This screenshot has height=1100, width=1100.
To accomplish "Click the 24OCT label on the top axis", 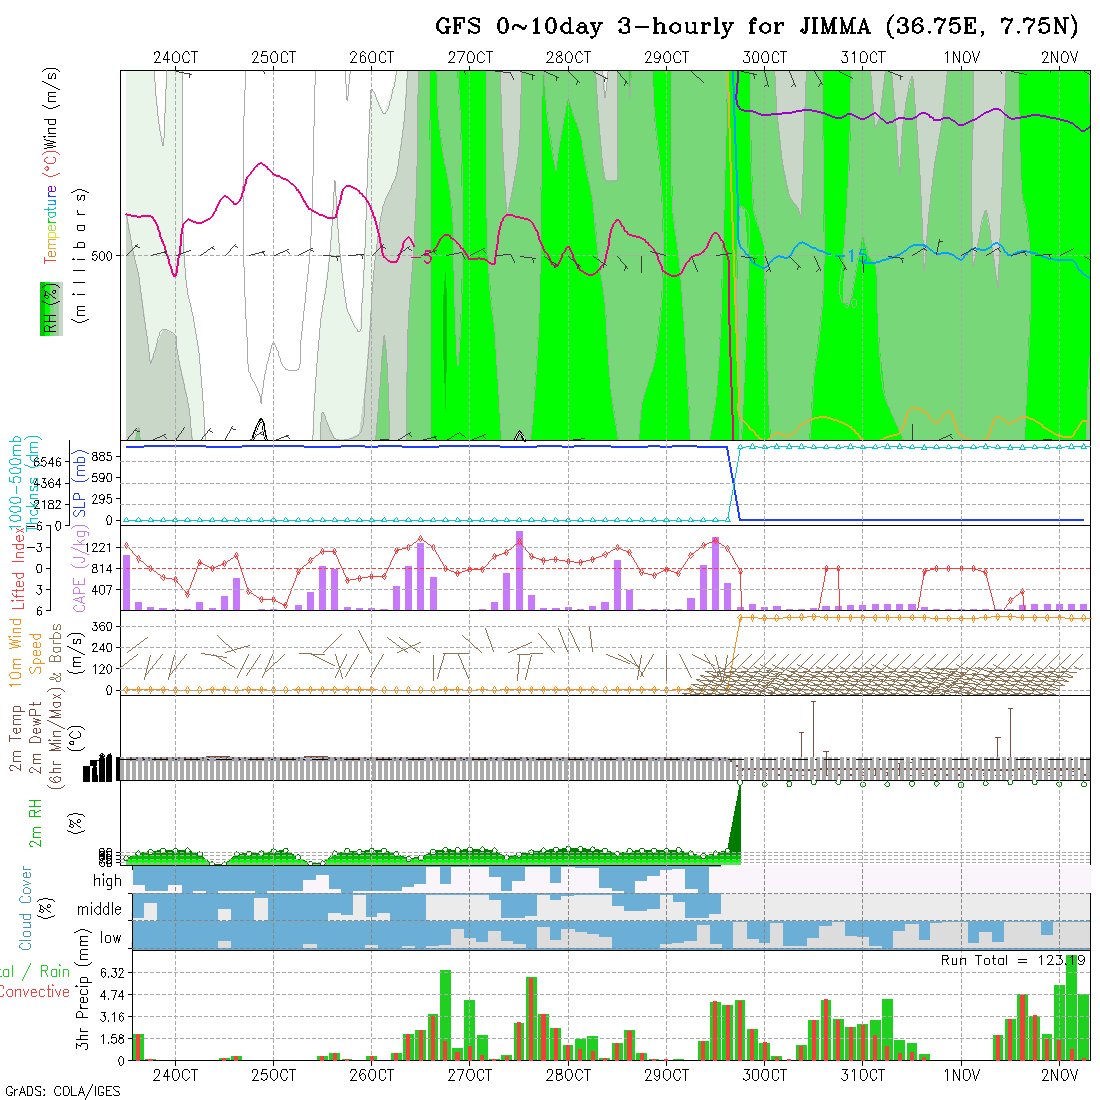I will [x=176, y=58].
